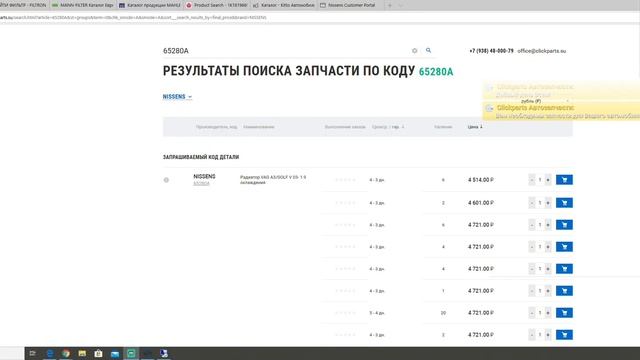Switch to the Nissens Customer Portal tab
Image resolution: width=640 pixels, height=360 pixels.
click(351, 5)
